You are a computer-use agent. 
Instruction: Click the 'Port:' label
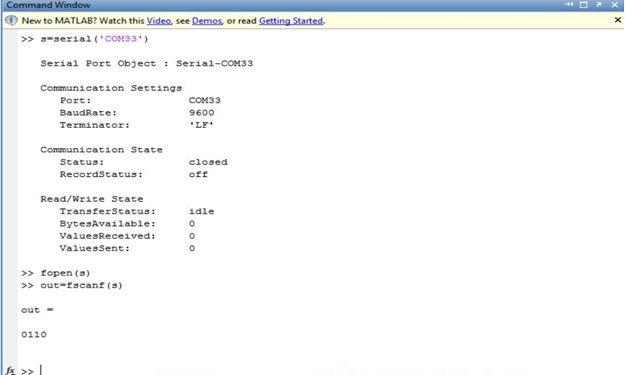click(75, 100)
